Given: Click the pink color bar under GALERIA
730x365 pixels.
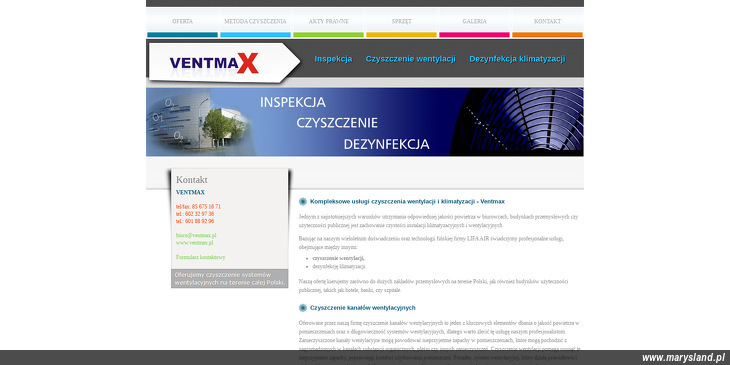Looking at the screenshot, I should coord(474,35).
